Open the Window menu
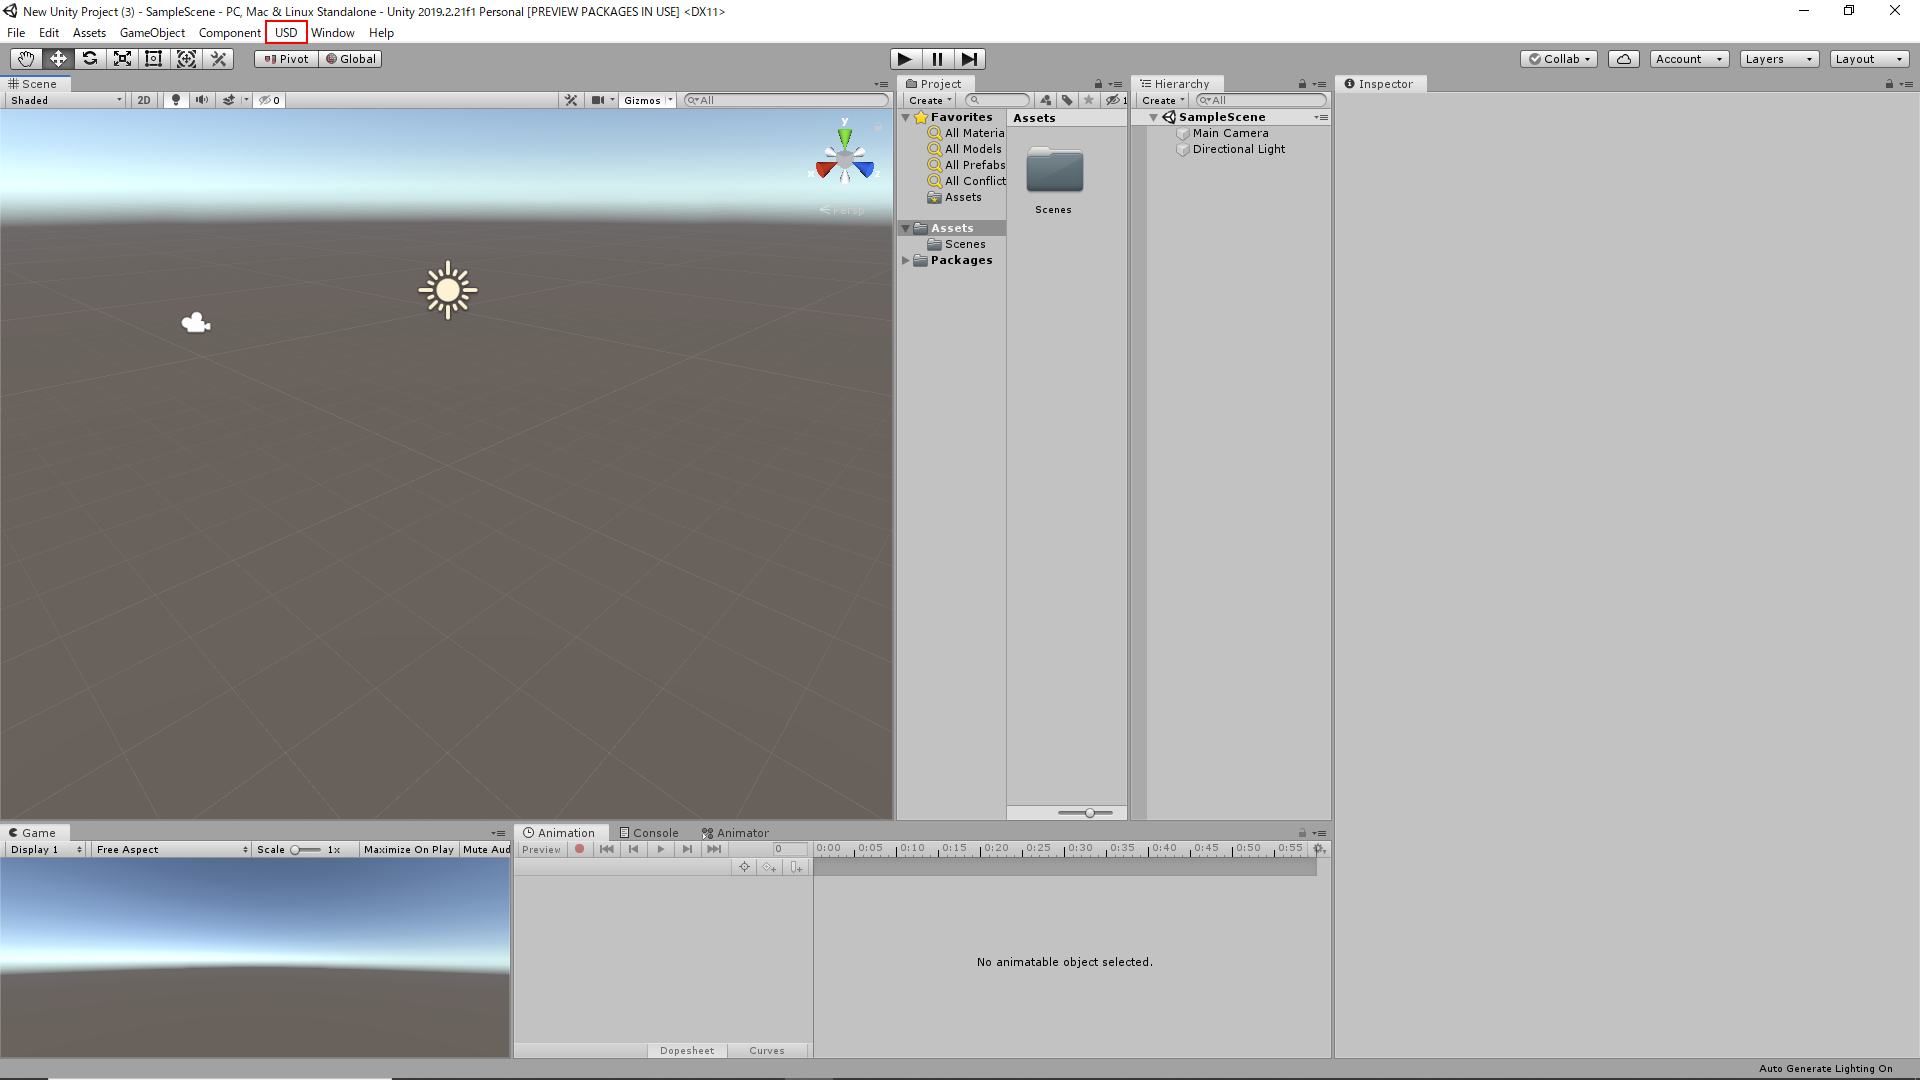 coord(332,32)
